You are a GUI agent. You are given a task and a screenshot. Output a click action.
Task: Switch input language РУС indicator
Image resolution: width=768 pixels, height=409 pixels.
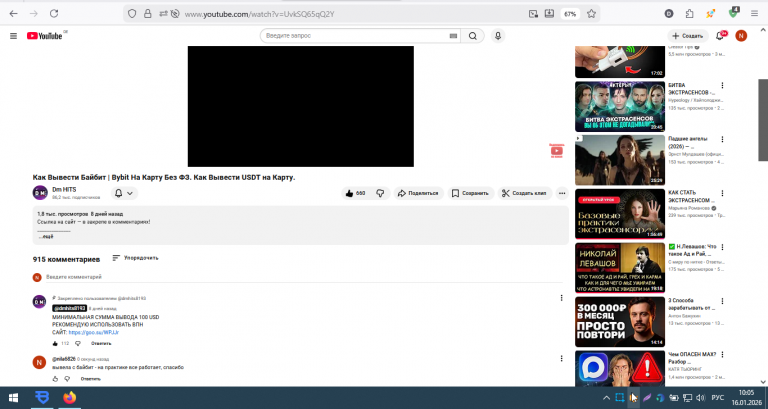[x=718, y=398]
